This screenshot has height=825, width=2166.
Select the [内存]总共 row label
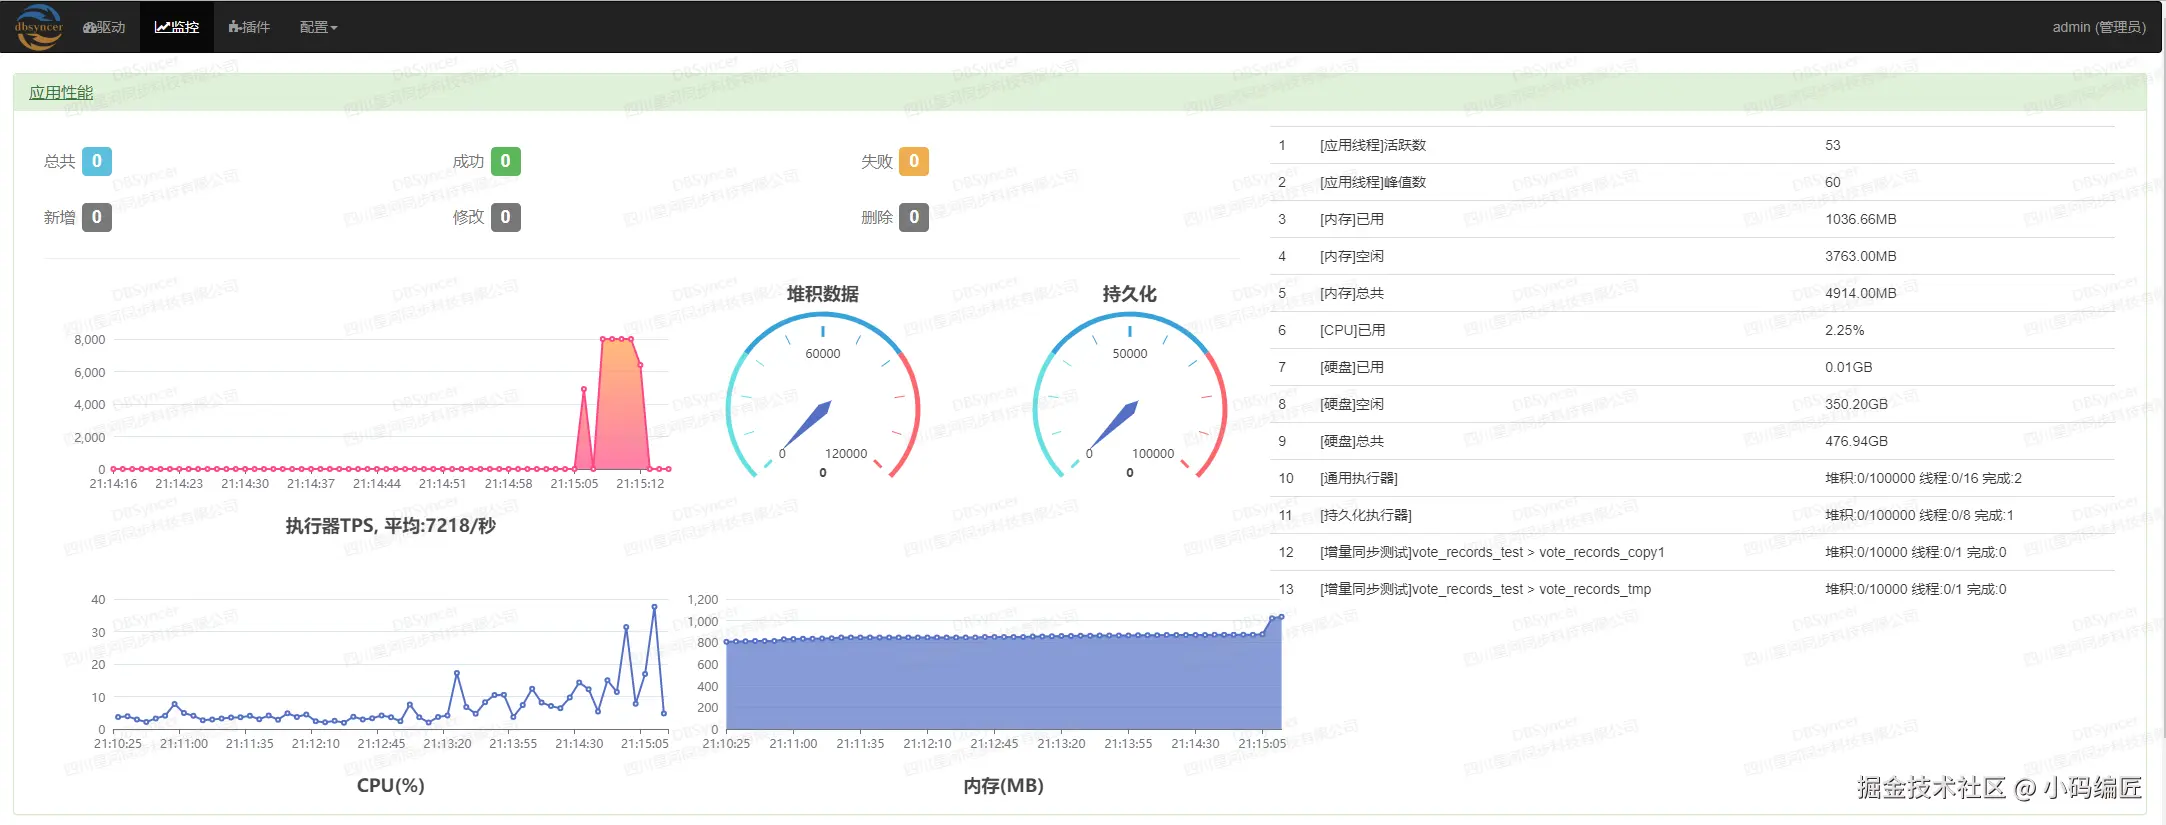click(1352, 293)
